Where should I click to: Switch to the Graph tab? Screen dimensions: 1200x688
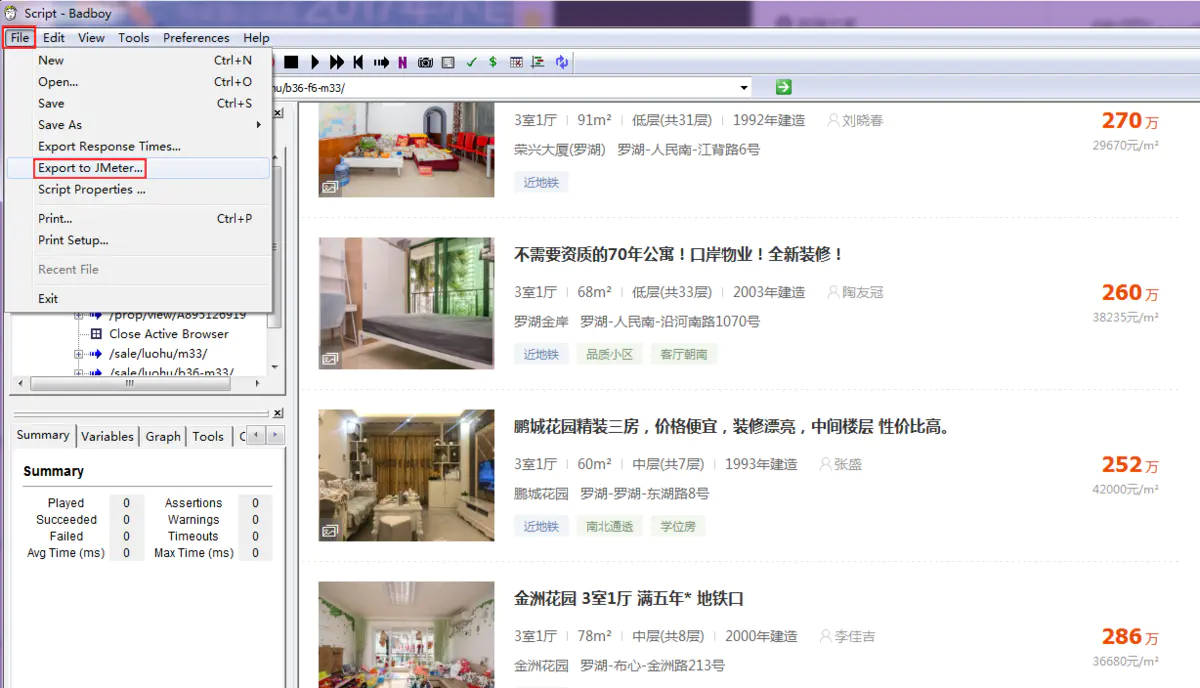tap(163, 436)
